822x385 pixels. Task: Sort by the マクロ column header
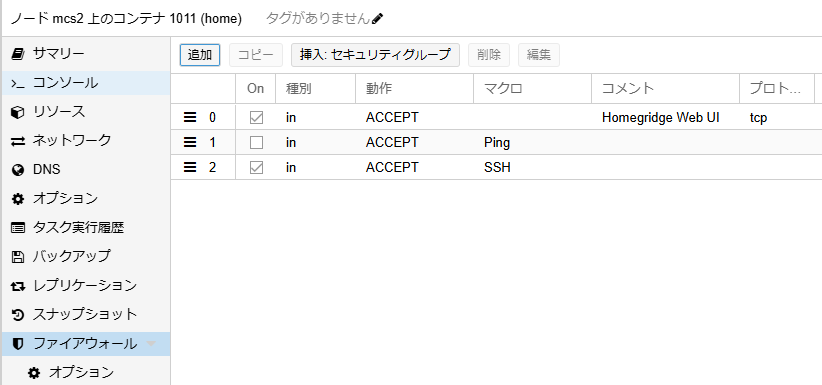click(532, 89)
